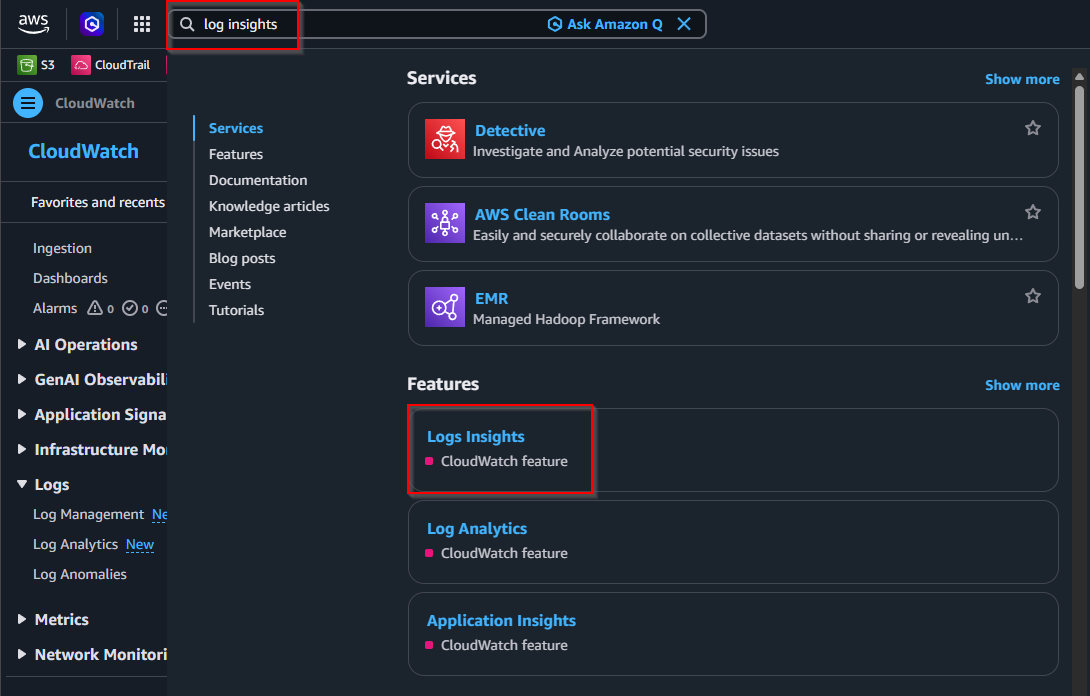Click the OK alarms checkmark count
The height and width of the screenshot is (696, 1090).
coord(135,308)
